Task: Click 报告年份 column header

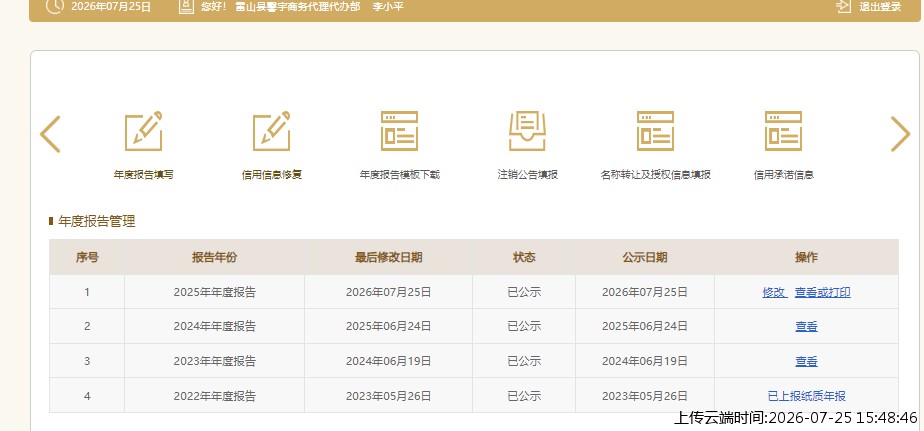Action: point(214,257)
